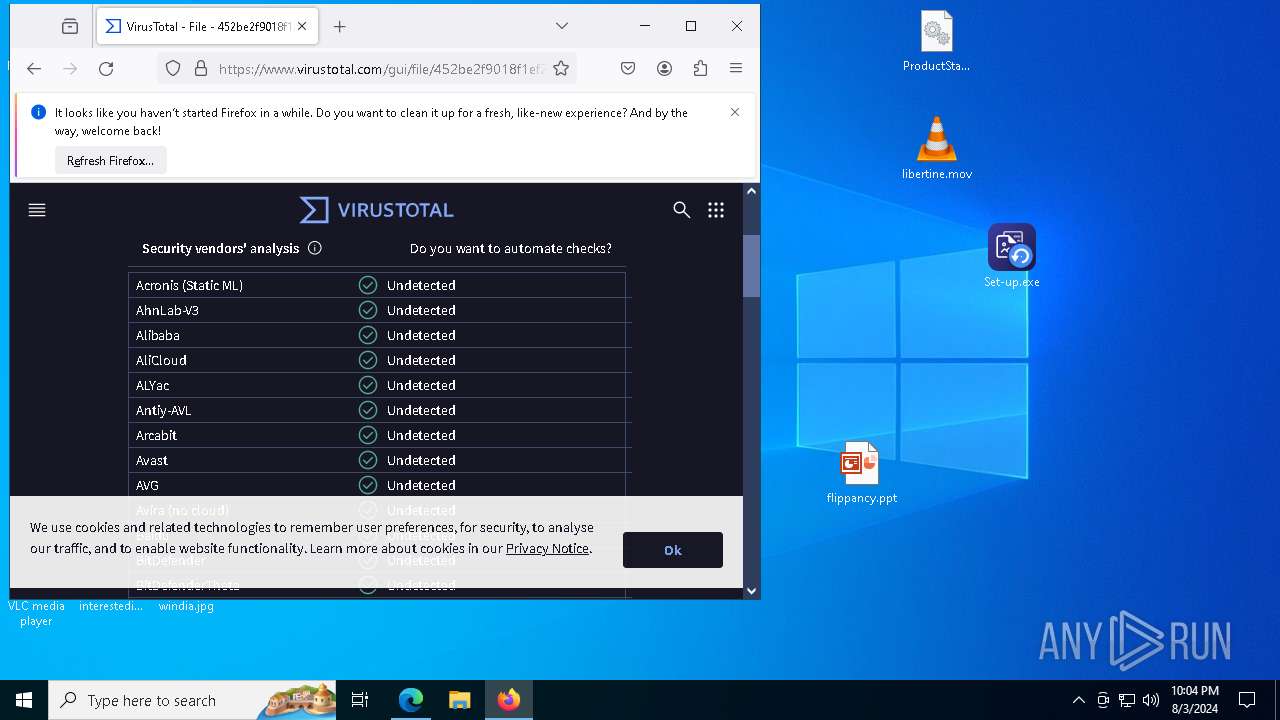Select the ALYac vendor name
The height and width of the screenshot is (720, 1280).
click(152, 385)
